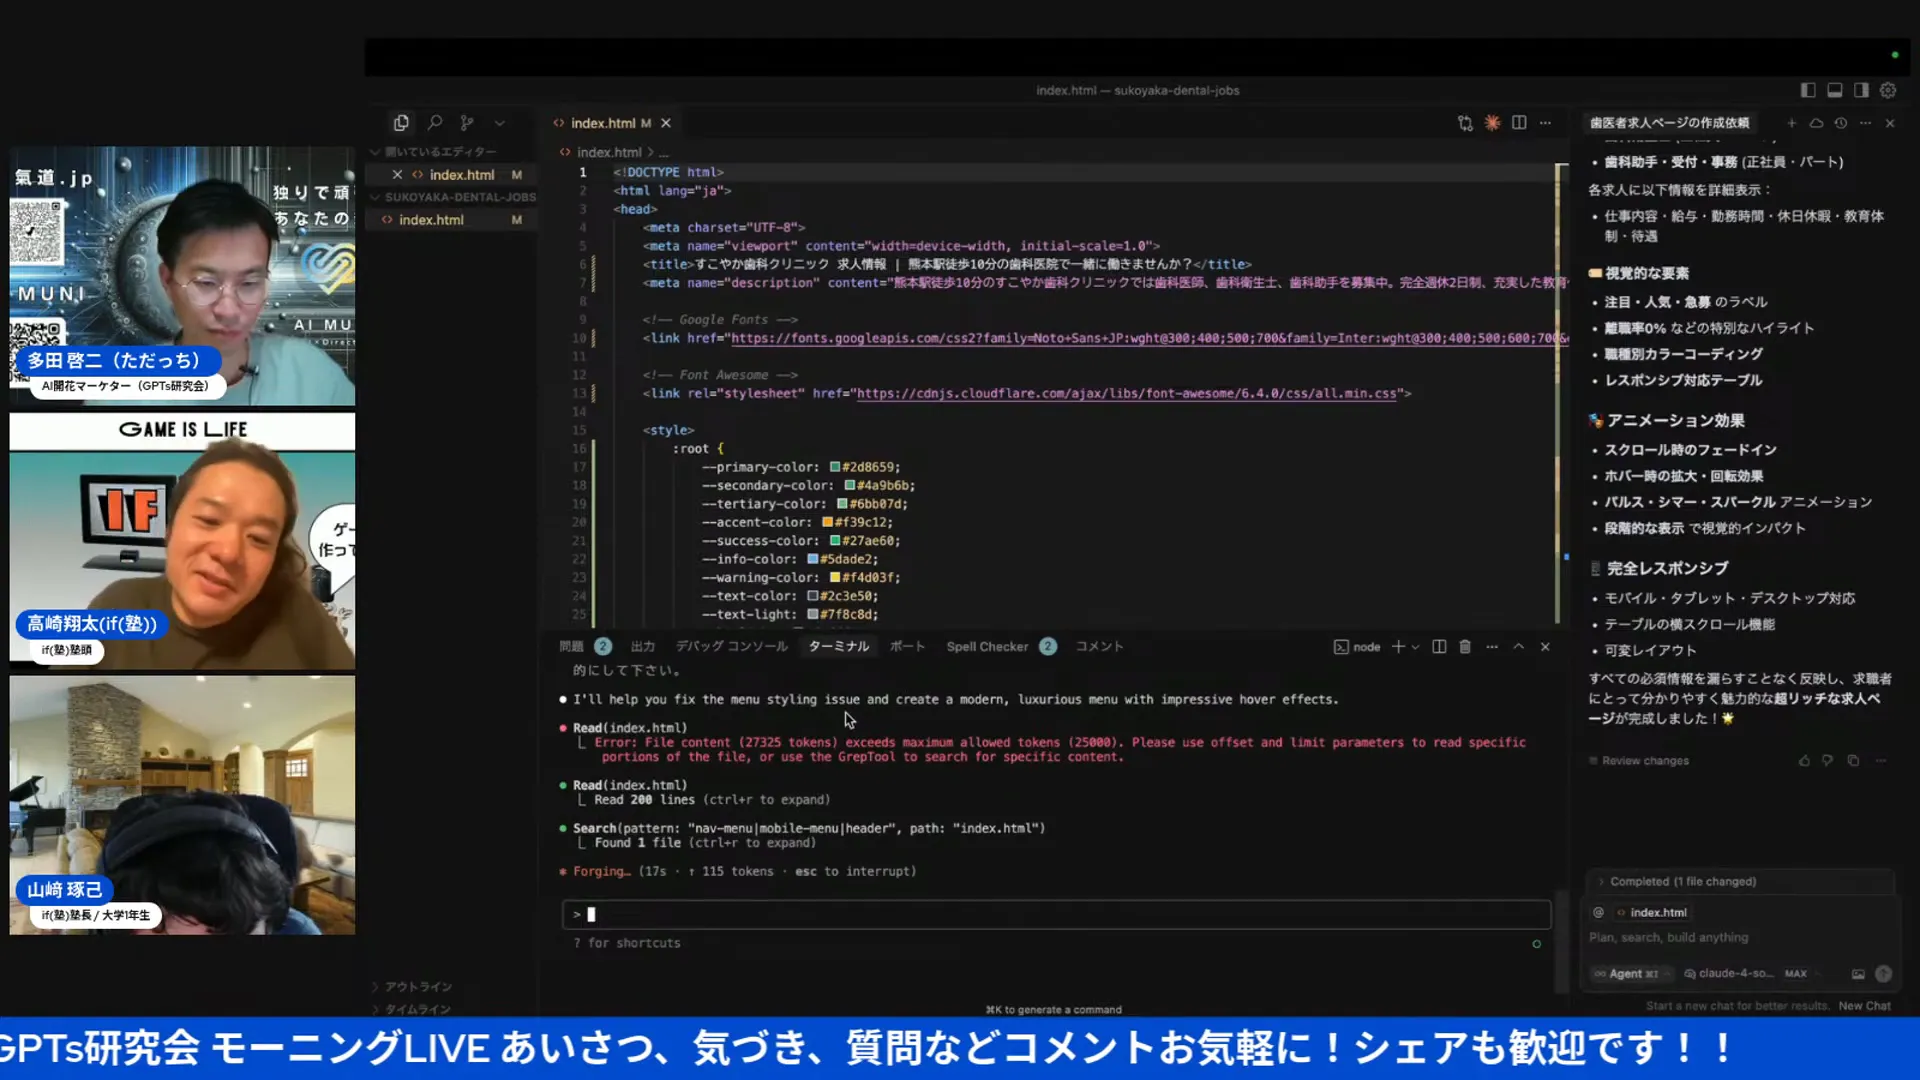Close the index.html editor tab
The image size is (1920, 1080).
pos(666,123)
